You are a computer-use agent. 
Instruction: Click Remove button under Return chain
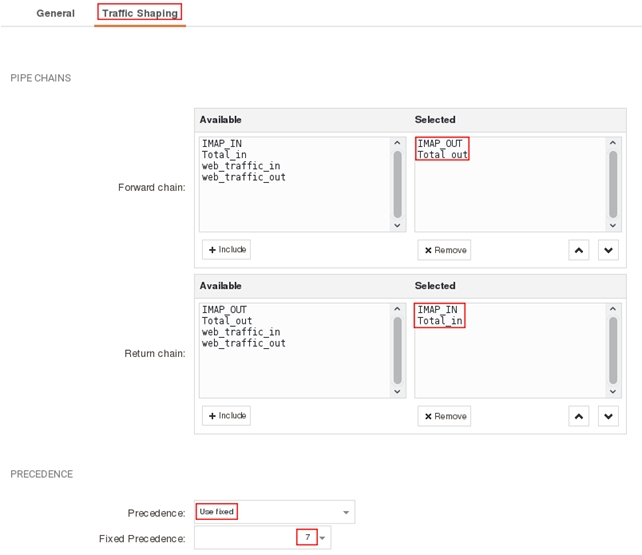point(444,416)
